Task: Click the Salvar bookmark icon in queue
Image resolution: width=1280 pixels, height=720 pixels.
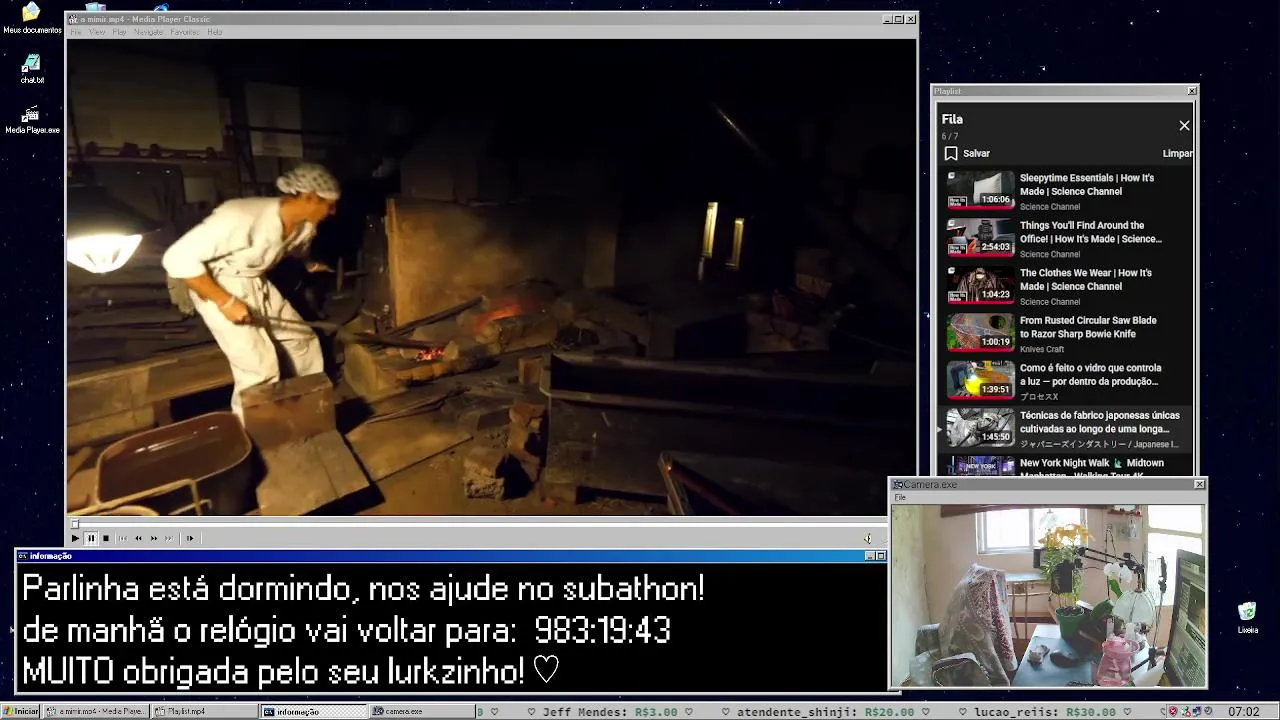Action: pos(951,154)
